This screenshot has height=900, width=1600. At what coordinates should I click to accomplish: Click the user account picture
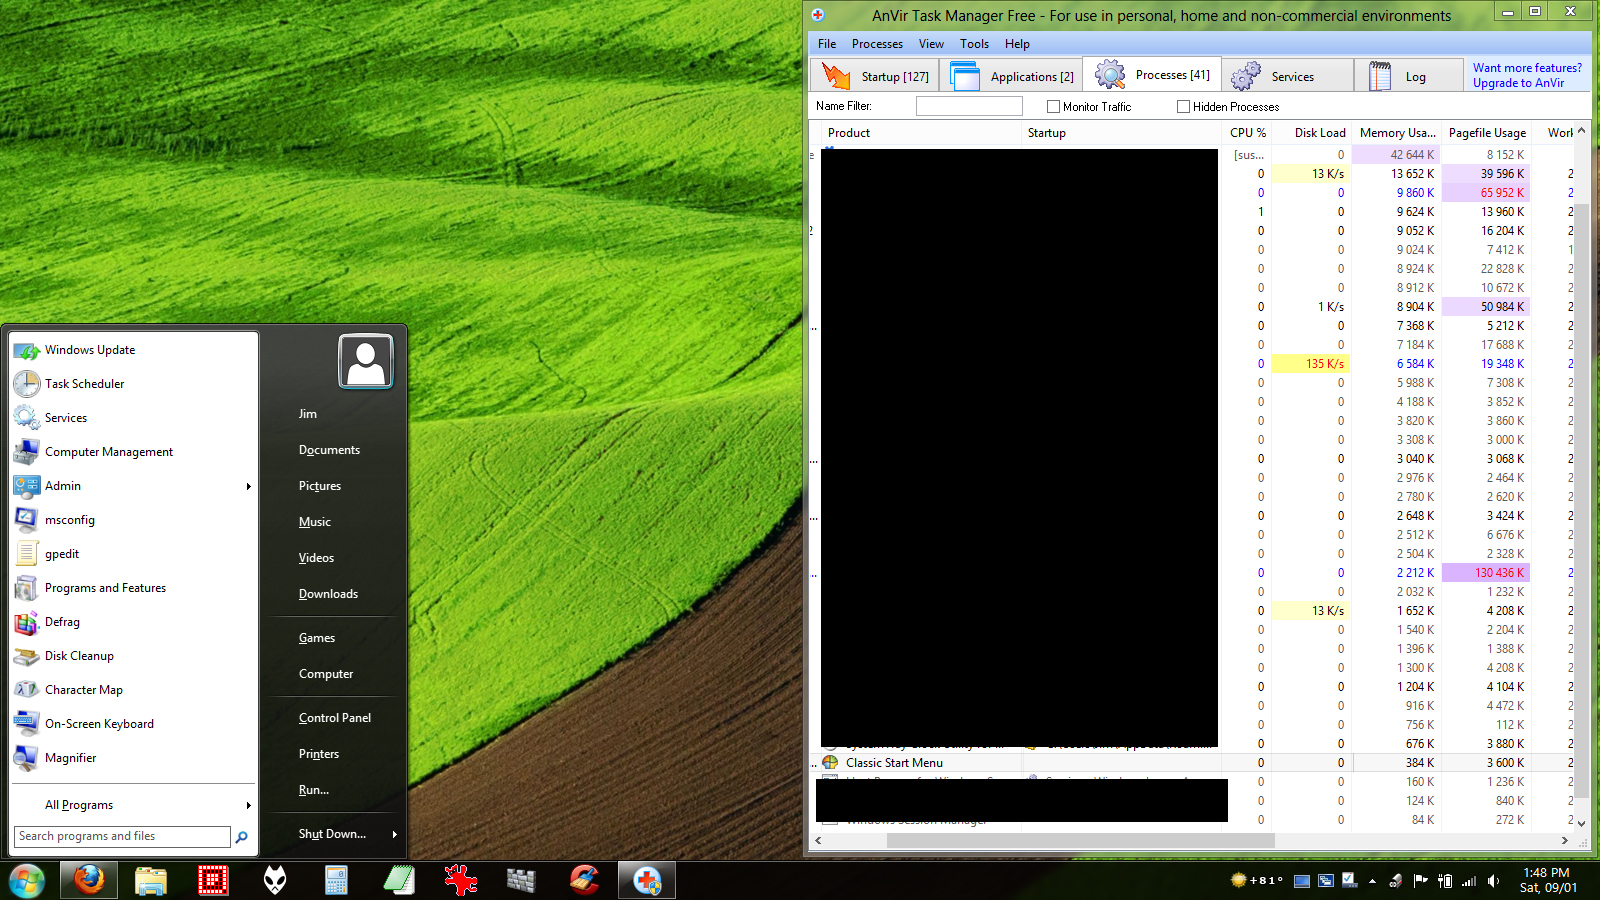[x=366, y=361]
